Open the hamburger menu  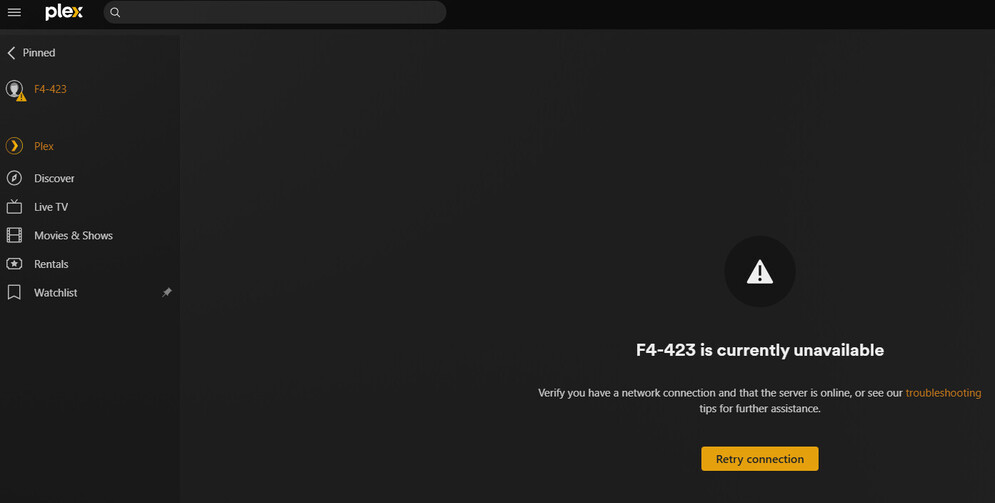[x=14, y=12]
